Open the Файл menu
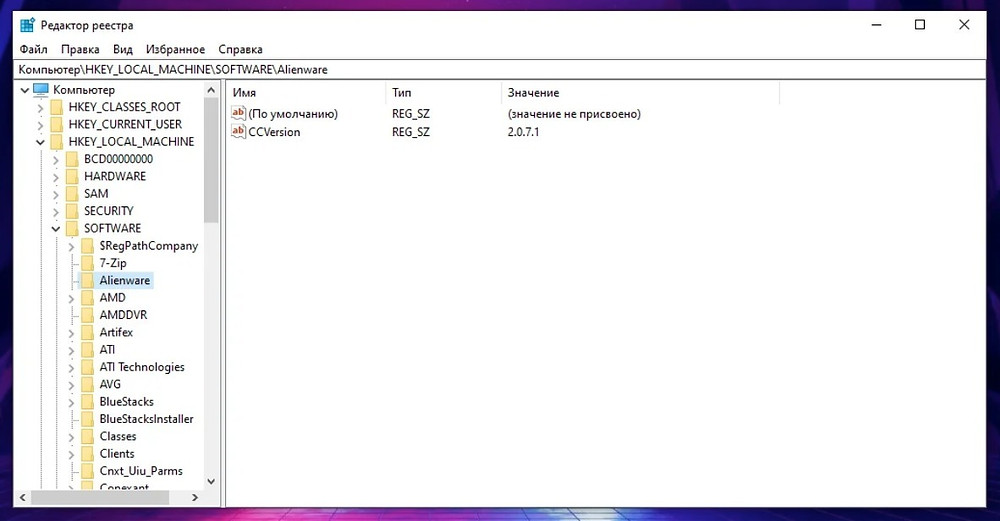 click(x=33, y=49)
